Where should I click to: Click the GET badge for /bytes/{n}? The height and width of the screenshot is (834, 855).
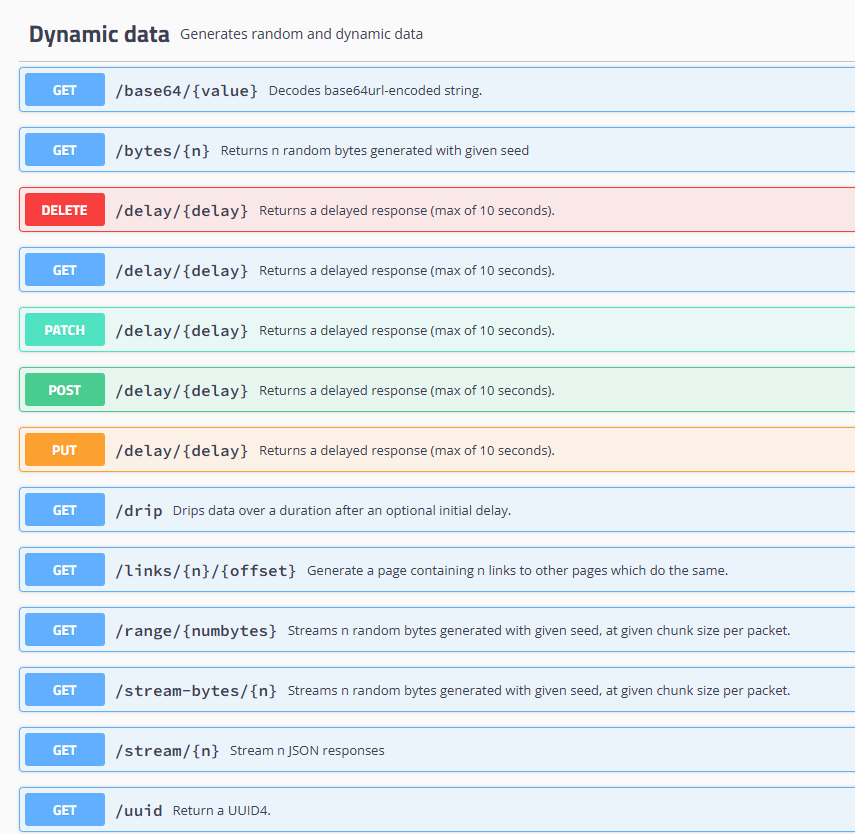tap(65, 150)
